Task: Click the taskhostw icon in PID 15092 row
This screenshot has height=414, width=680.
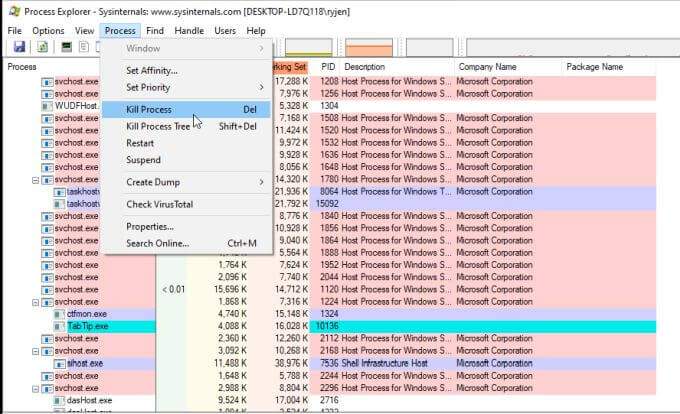Action: [59, 204]
